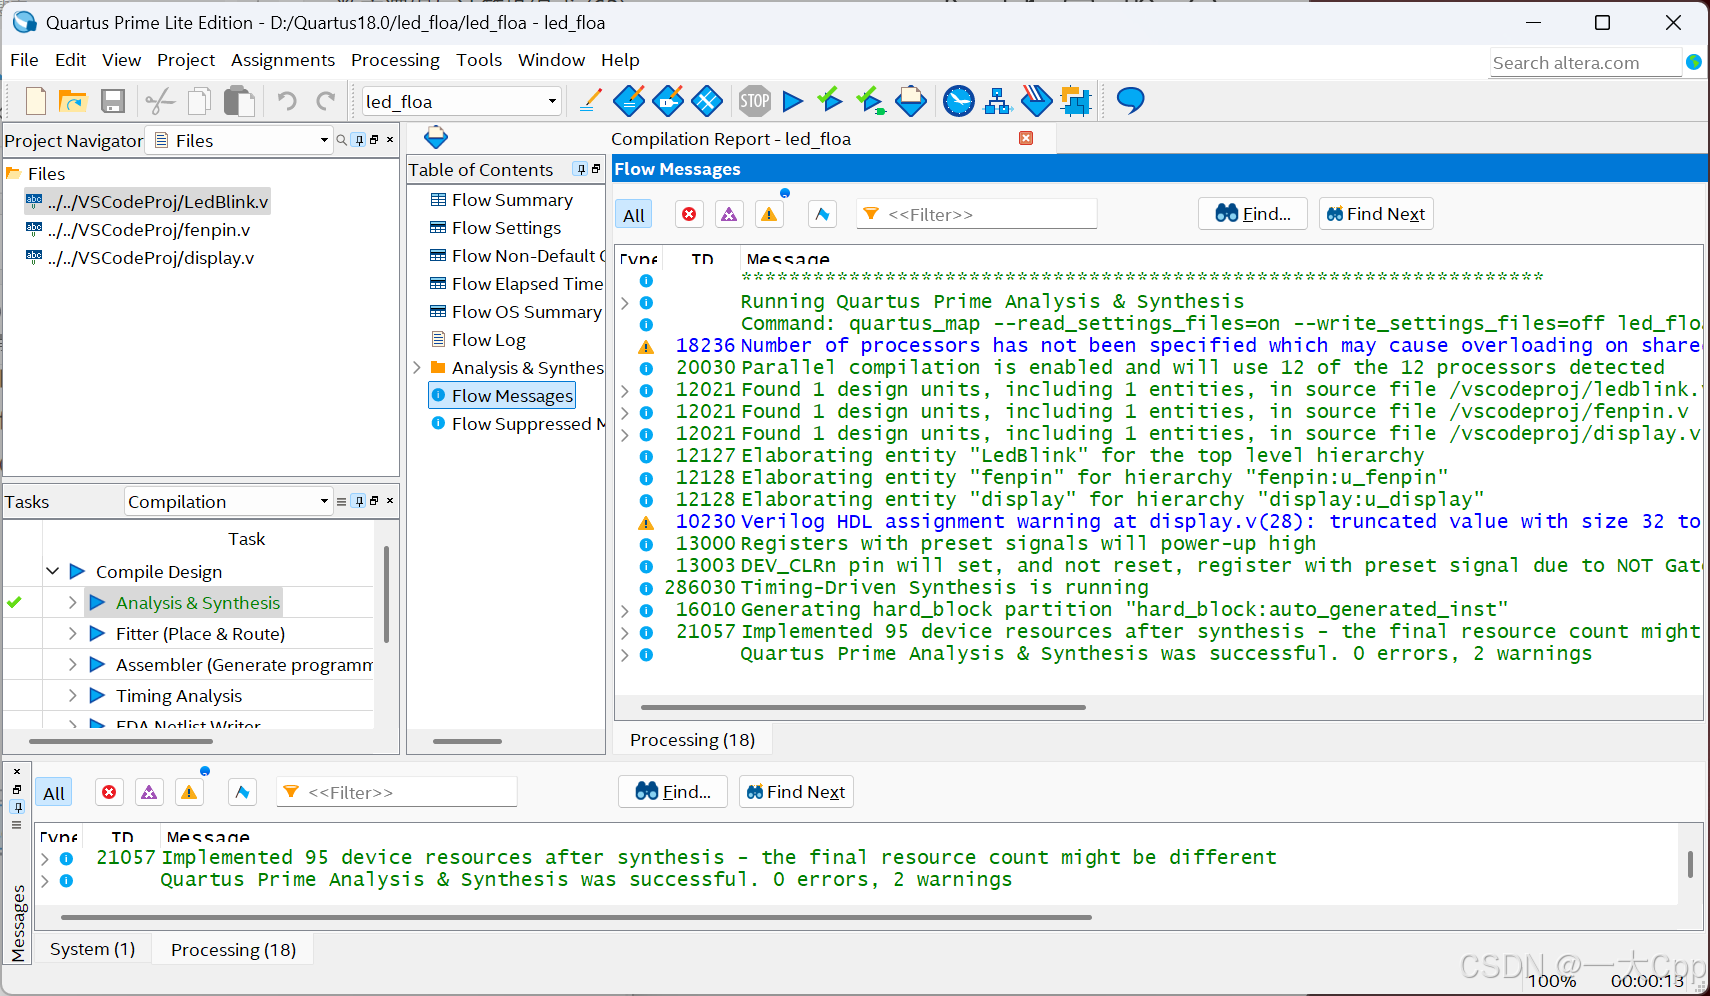The image size is (1710, 996).
Task: Open the Timing Analyzer clock icon
Action: pyautogui.click(x=959, y=101)
